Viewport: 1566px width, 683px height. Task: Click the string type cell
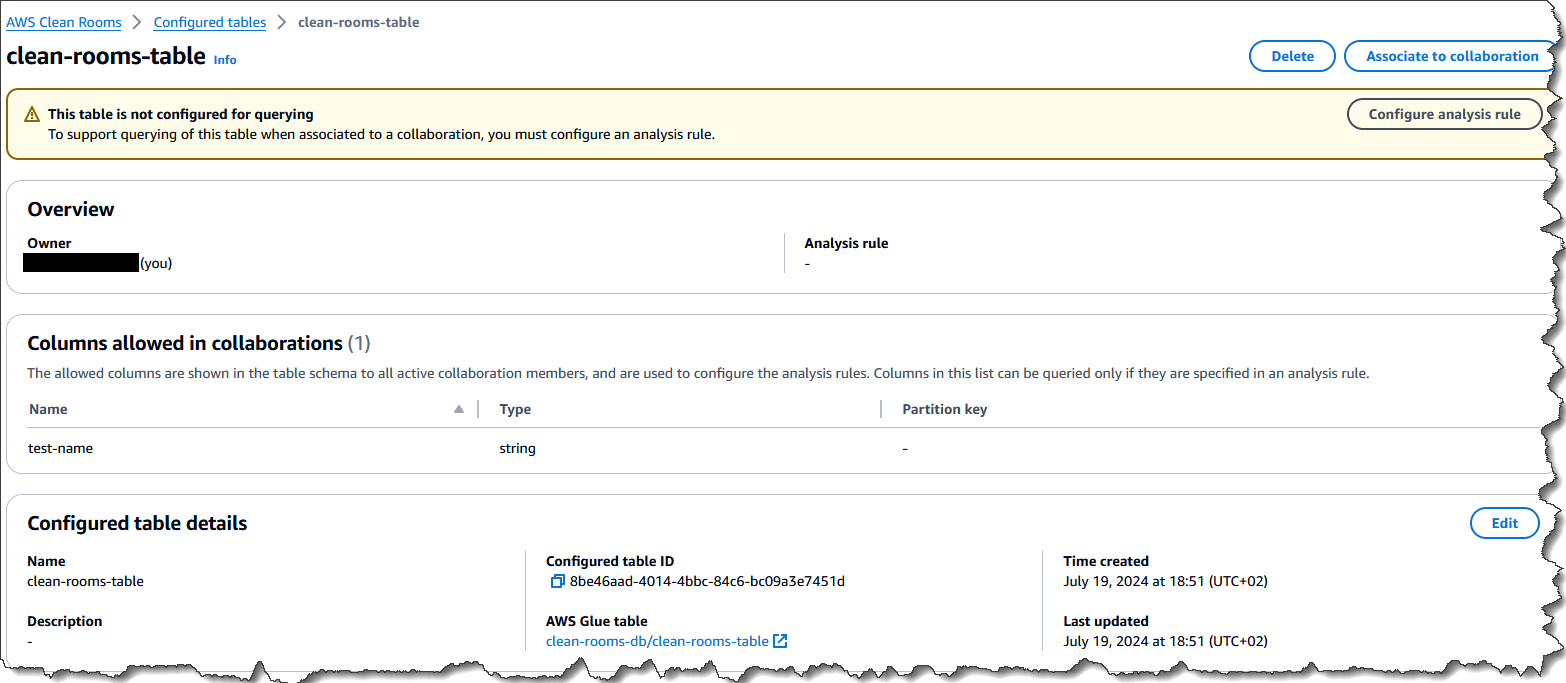point(517,449)
